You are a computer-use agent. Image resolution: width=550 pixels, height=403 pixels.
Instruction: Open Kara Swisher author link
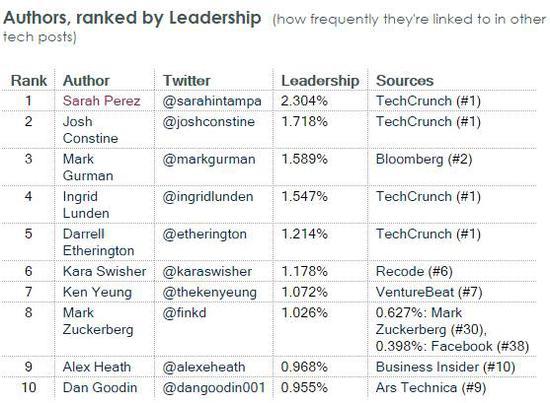click(104, 271)
